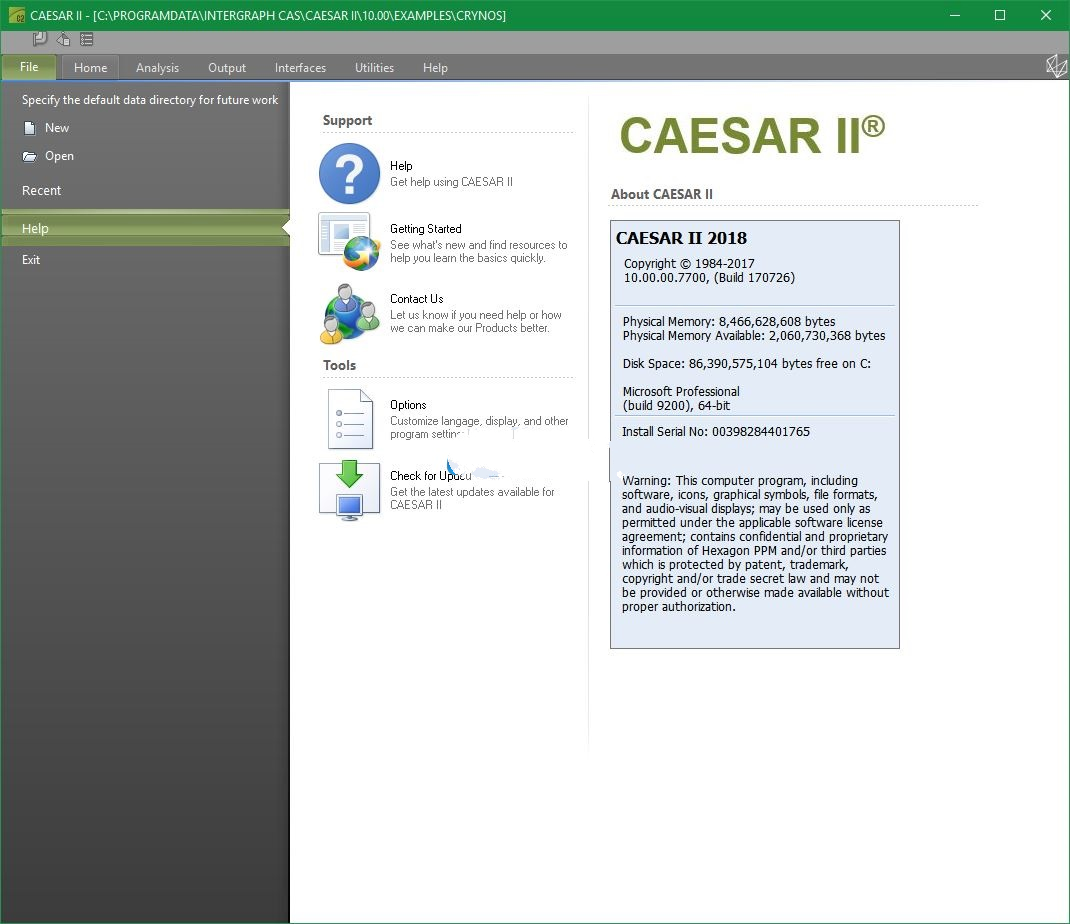The image size is (1070, 924).
Task: Switch to the Home ribbon tab
Action: click(90, 67)
